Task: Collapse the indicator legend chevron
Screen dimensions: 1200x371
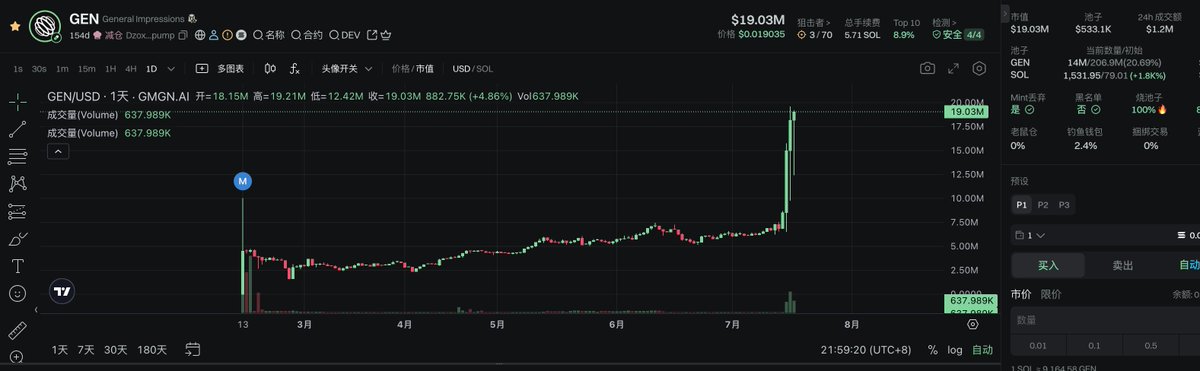Action: coord(57,151)
